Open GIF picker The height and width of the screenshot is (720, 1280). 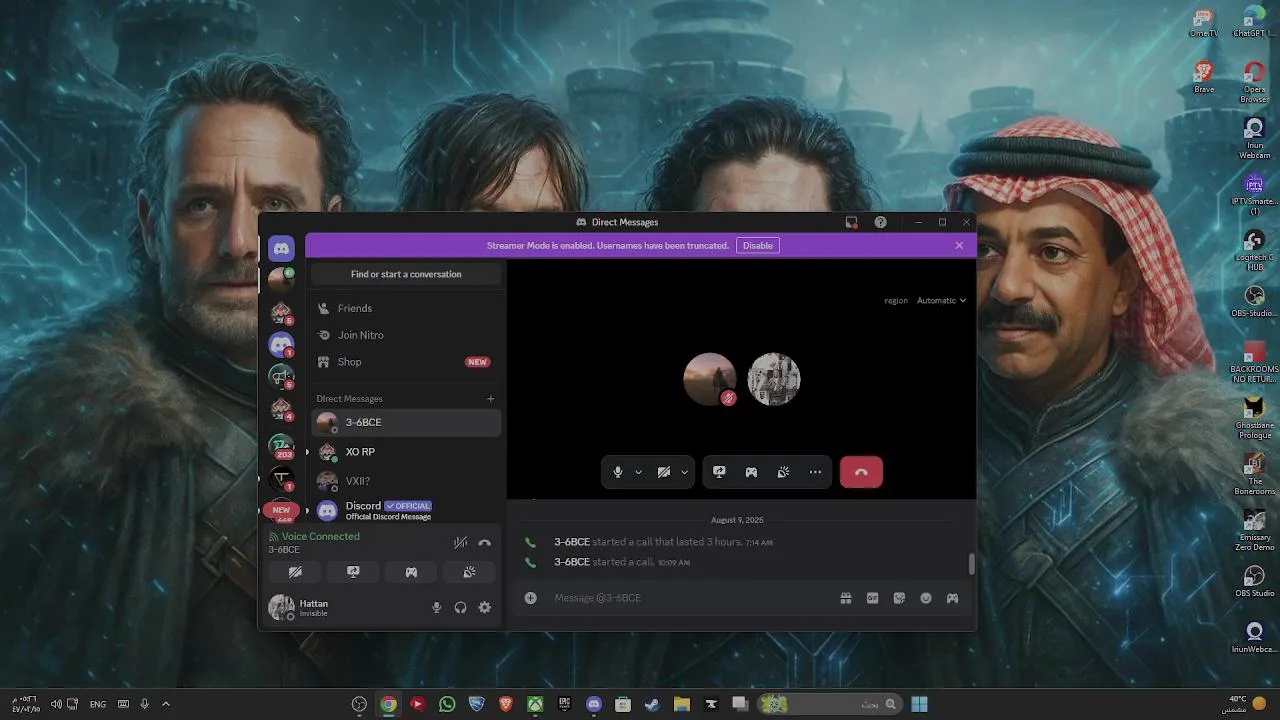[x=873, y=598]
